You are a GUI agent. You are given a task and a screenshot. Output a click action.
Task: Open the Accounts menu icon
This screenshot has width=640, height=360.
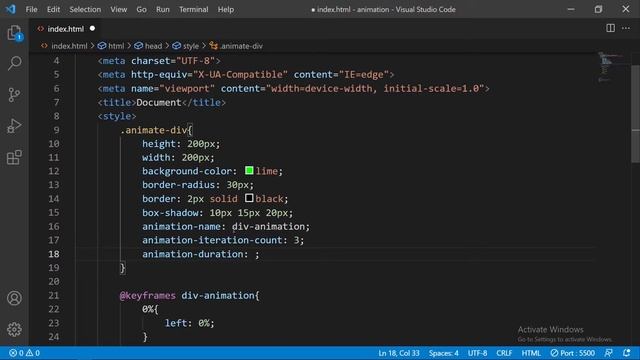coord(14,298)
